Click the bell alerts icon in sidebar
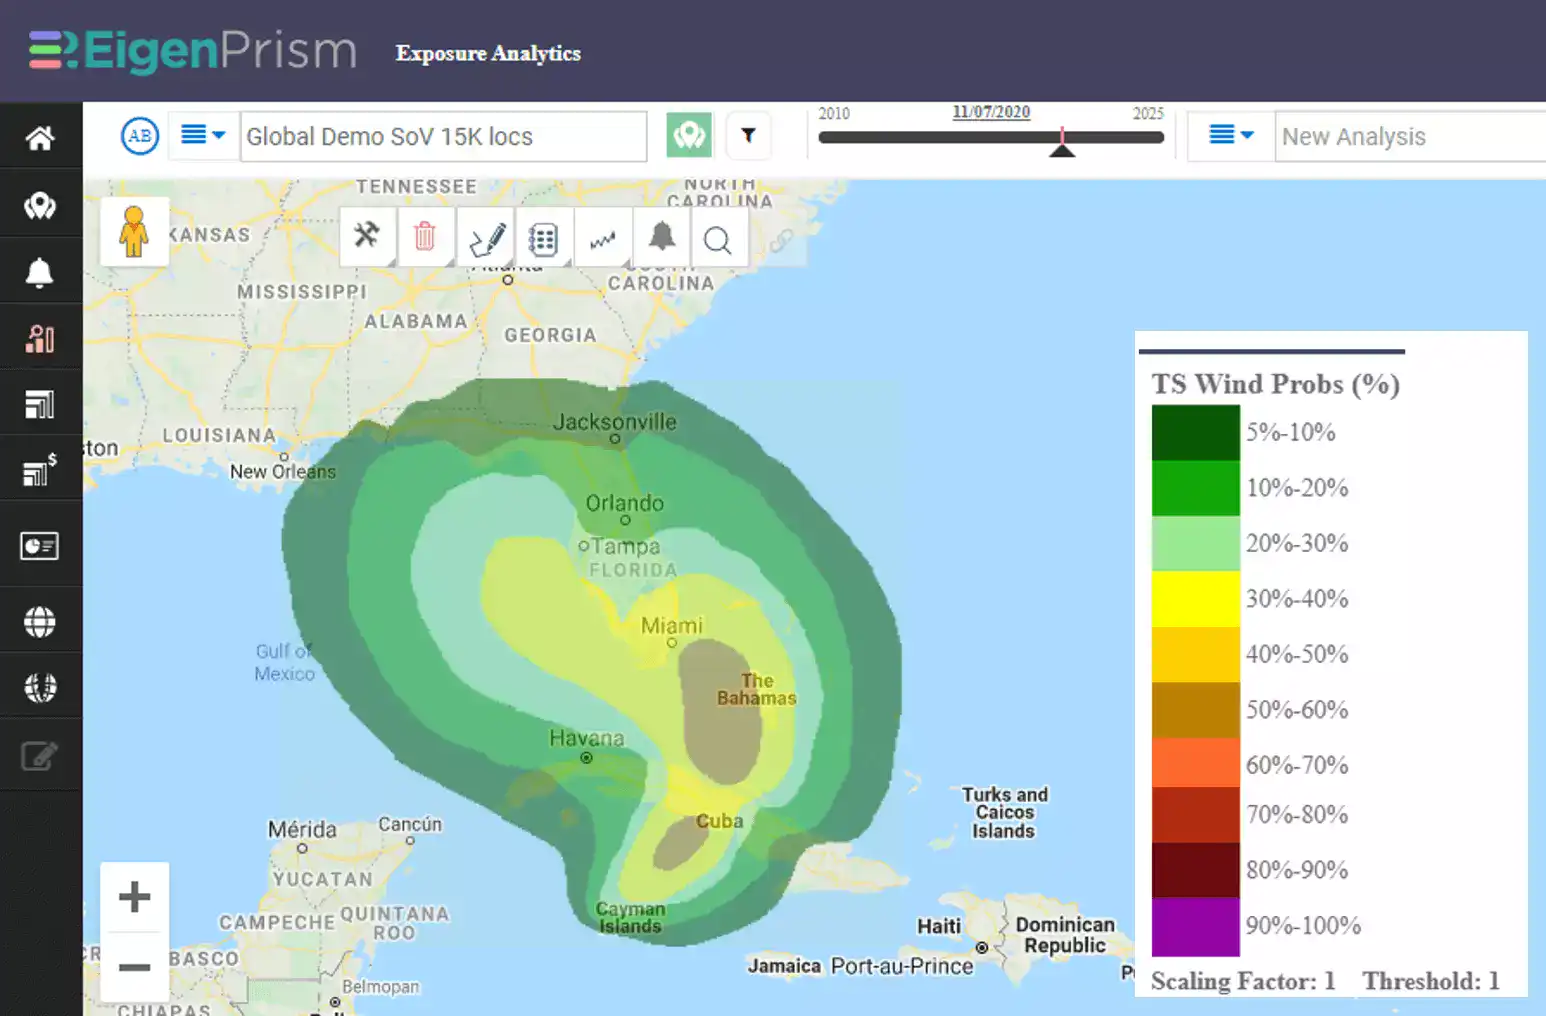The height and width of the screenshot is (1016, 1546). (x=40, y=272)
